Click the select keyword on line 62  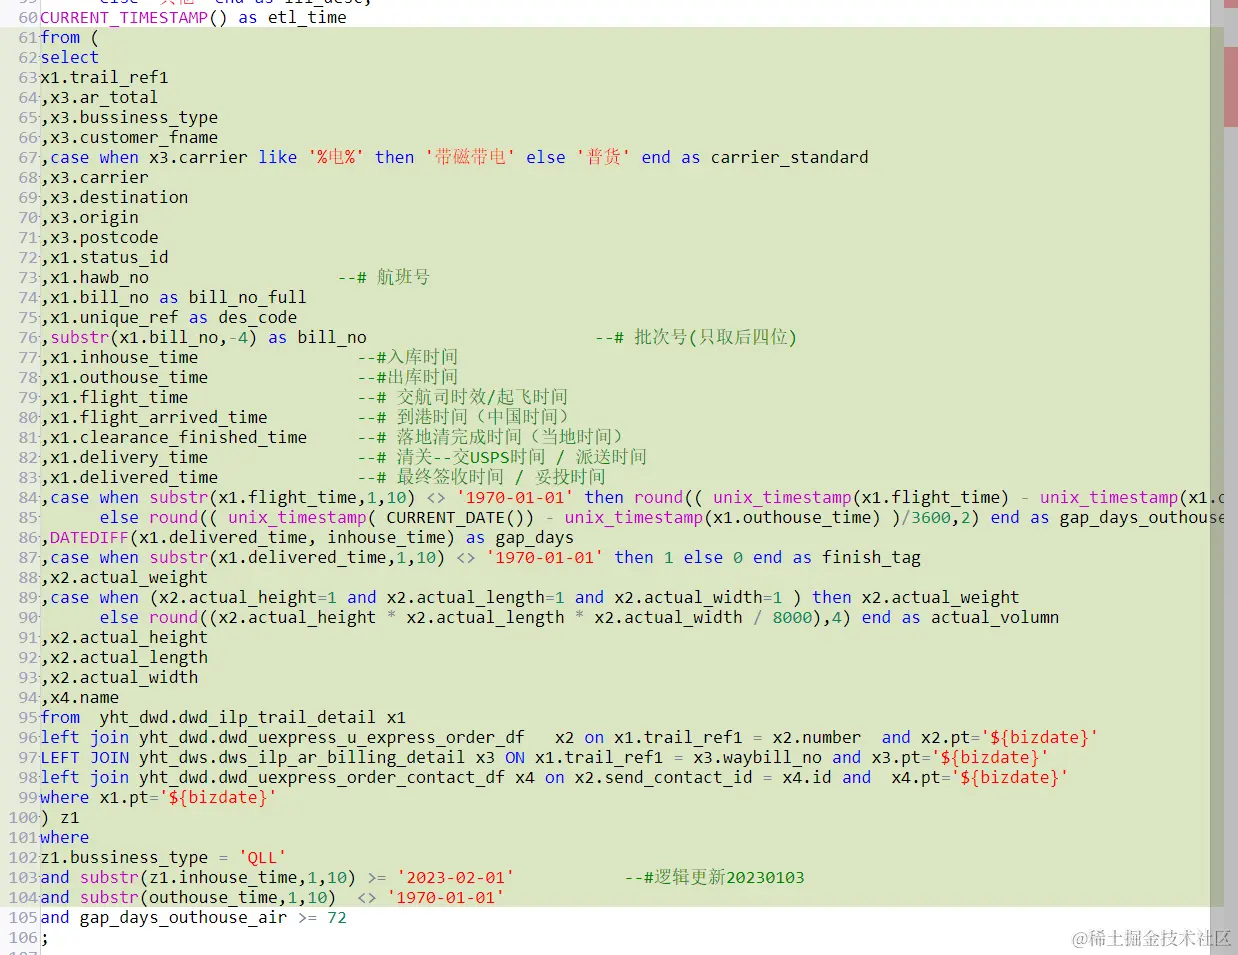pyautogui.click(x=69, y=57)
